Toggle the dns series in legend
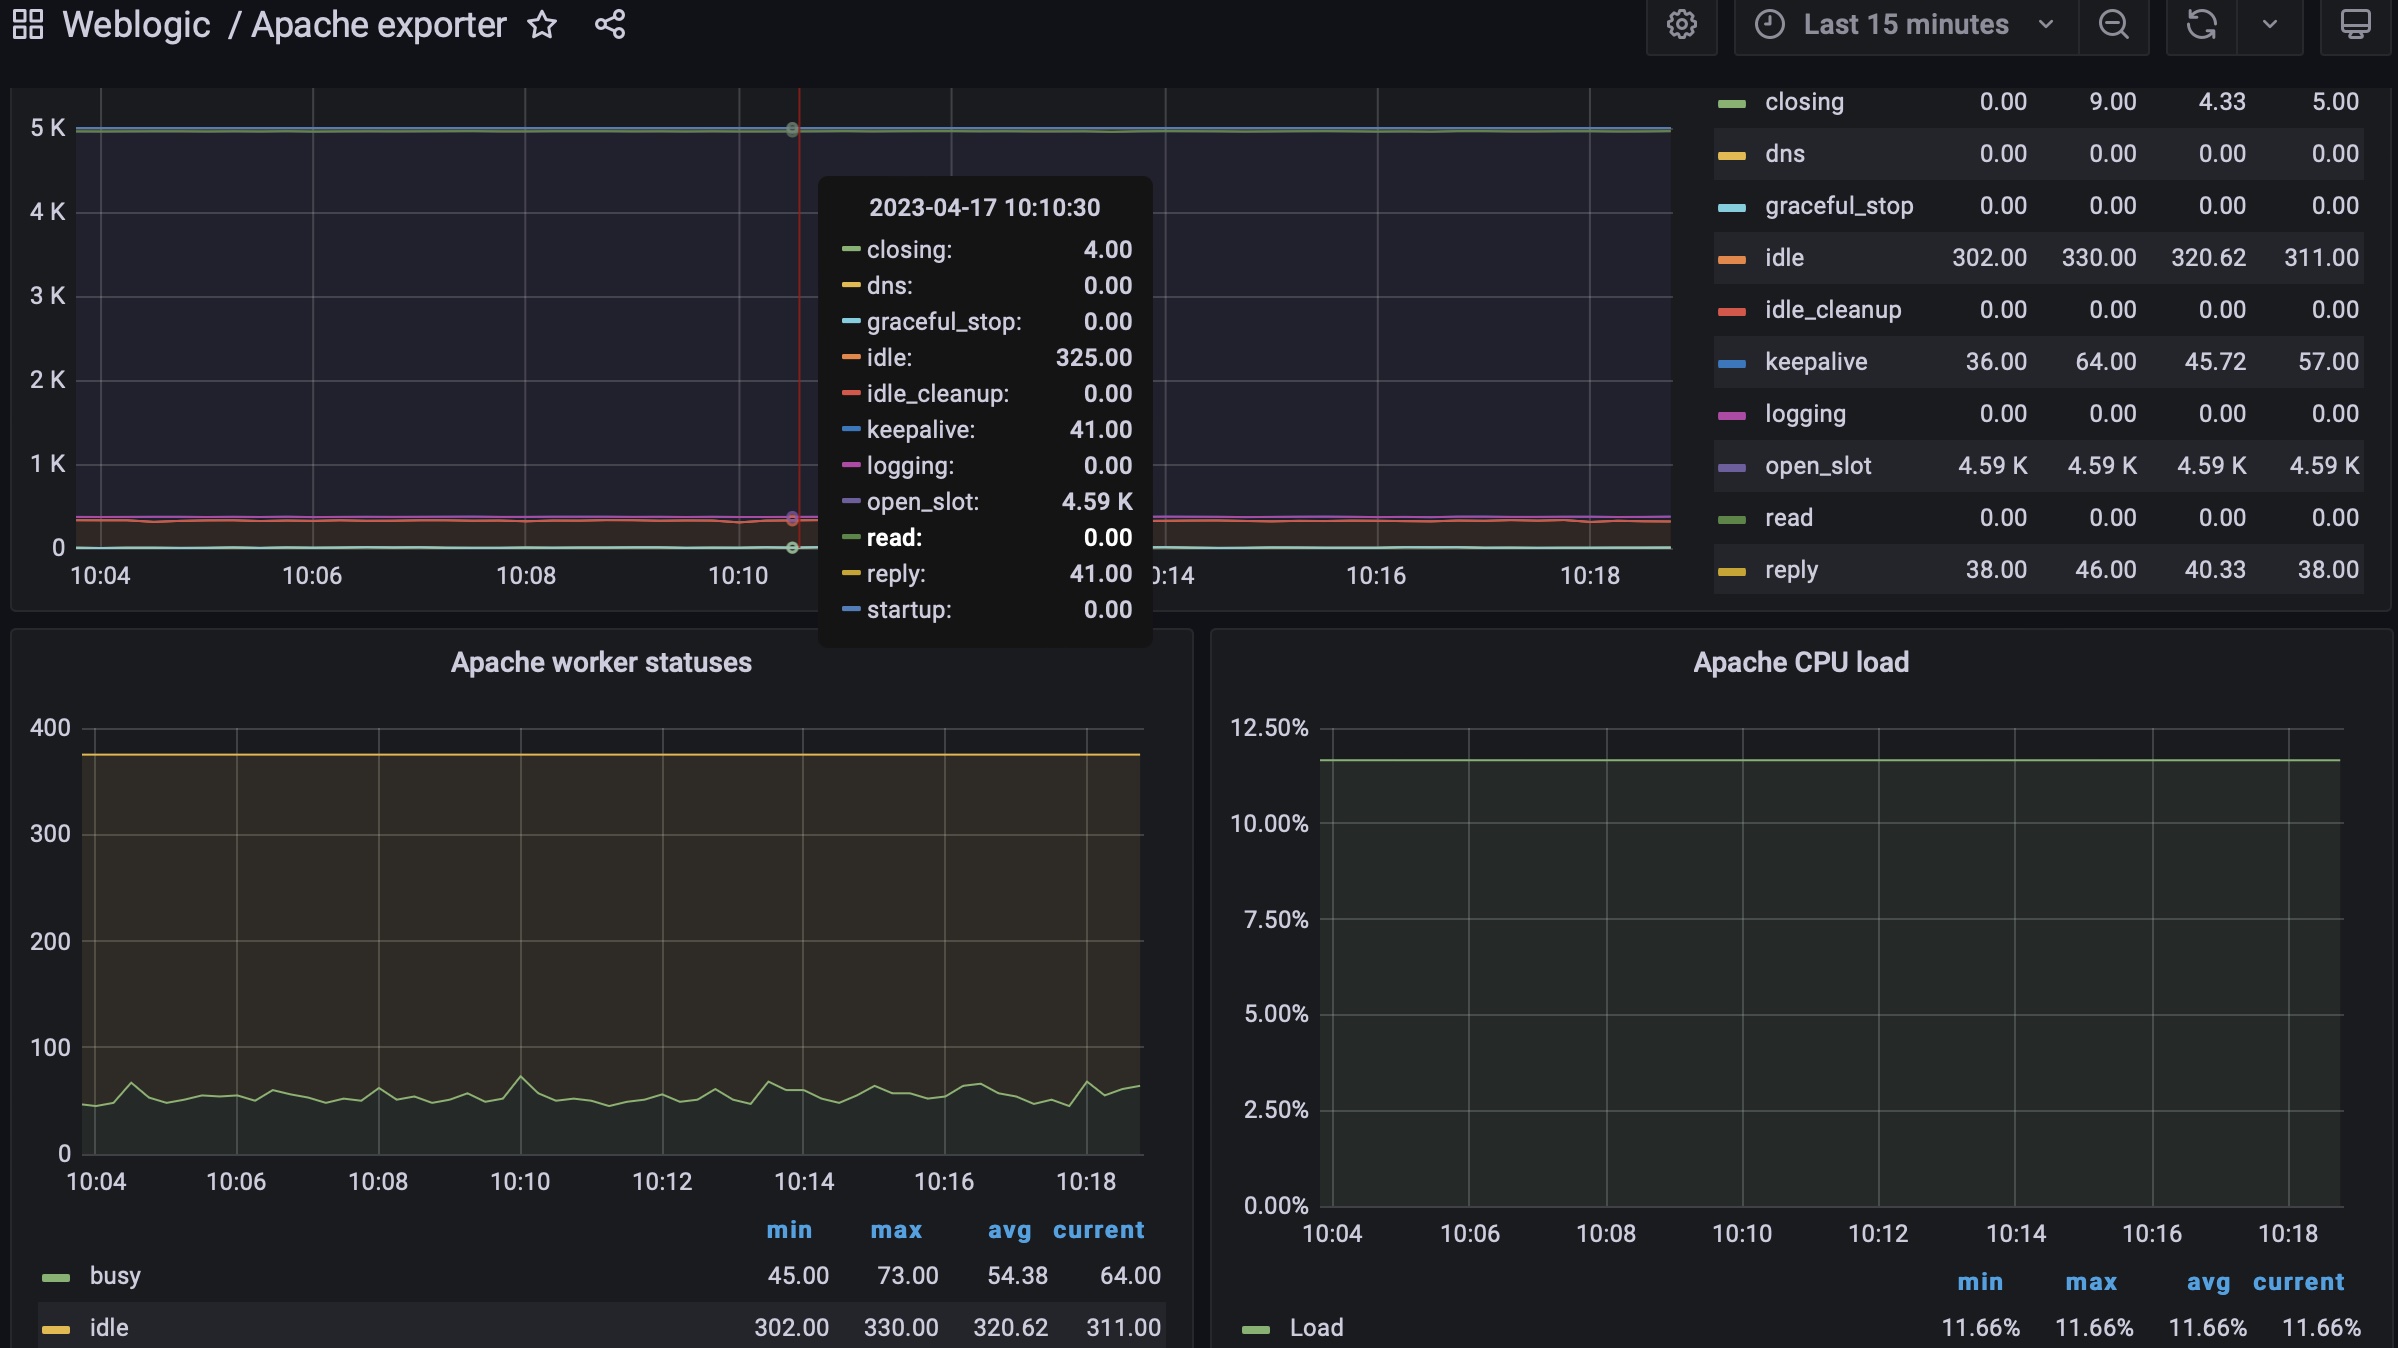Viewport: 2398px width, 1348px height. 1785,154
